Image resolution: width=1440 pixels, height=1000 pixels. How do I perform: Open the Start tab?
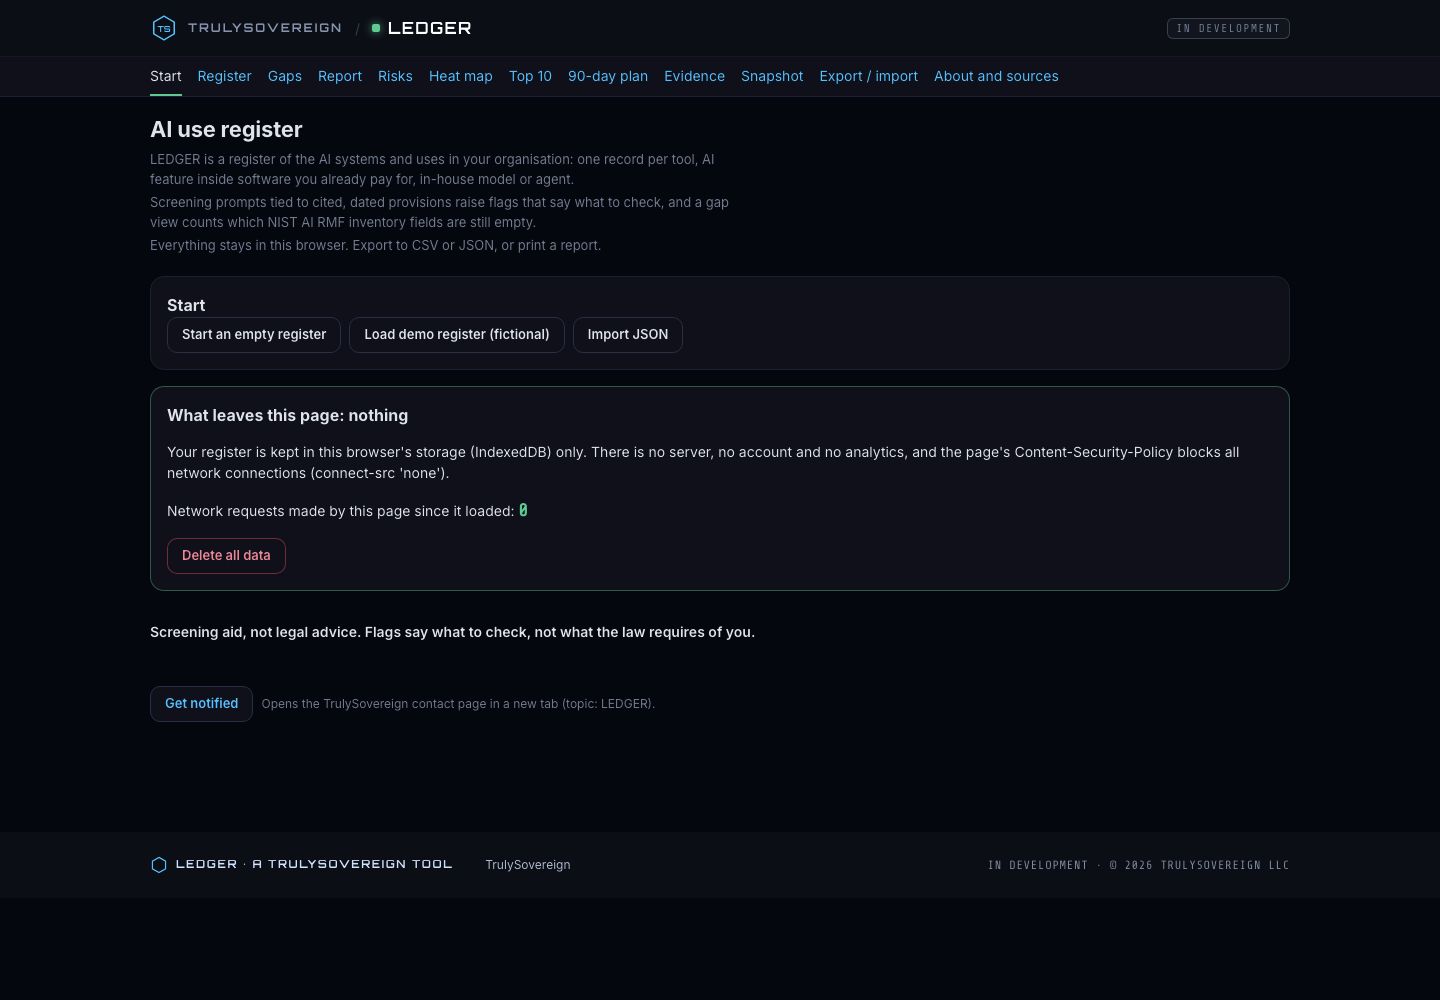tap(166, 76)
